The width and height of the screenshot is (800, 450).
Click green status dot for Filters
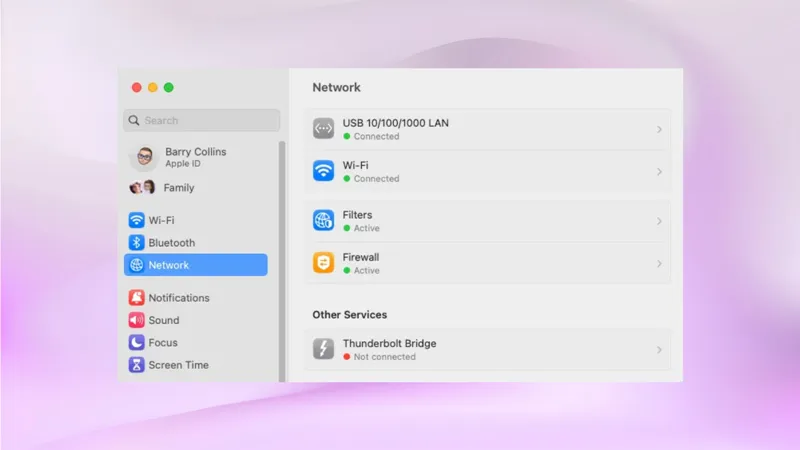(347, 228)
